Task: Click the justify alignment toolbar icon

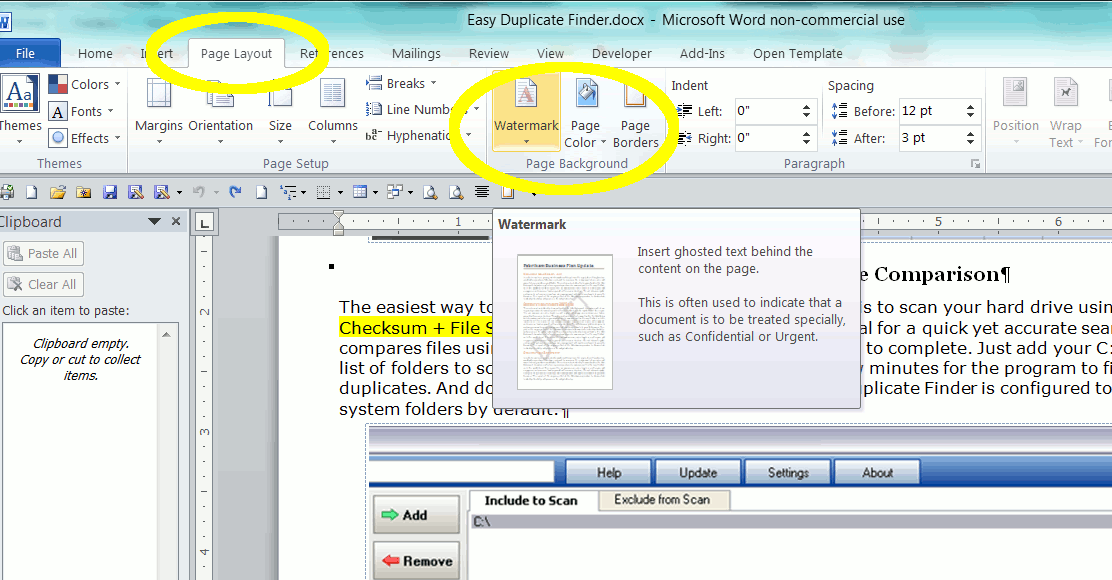Action: 482,191
